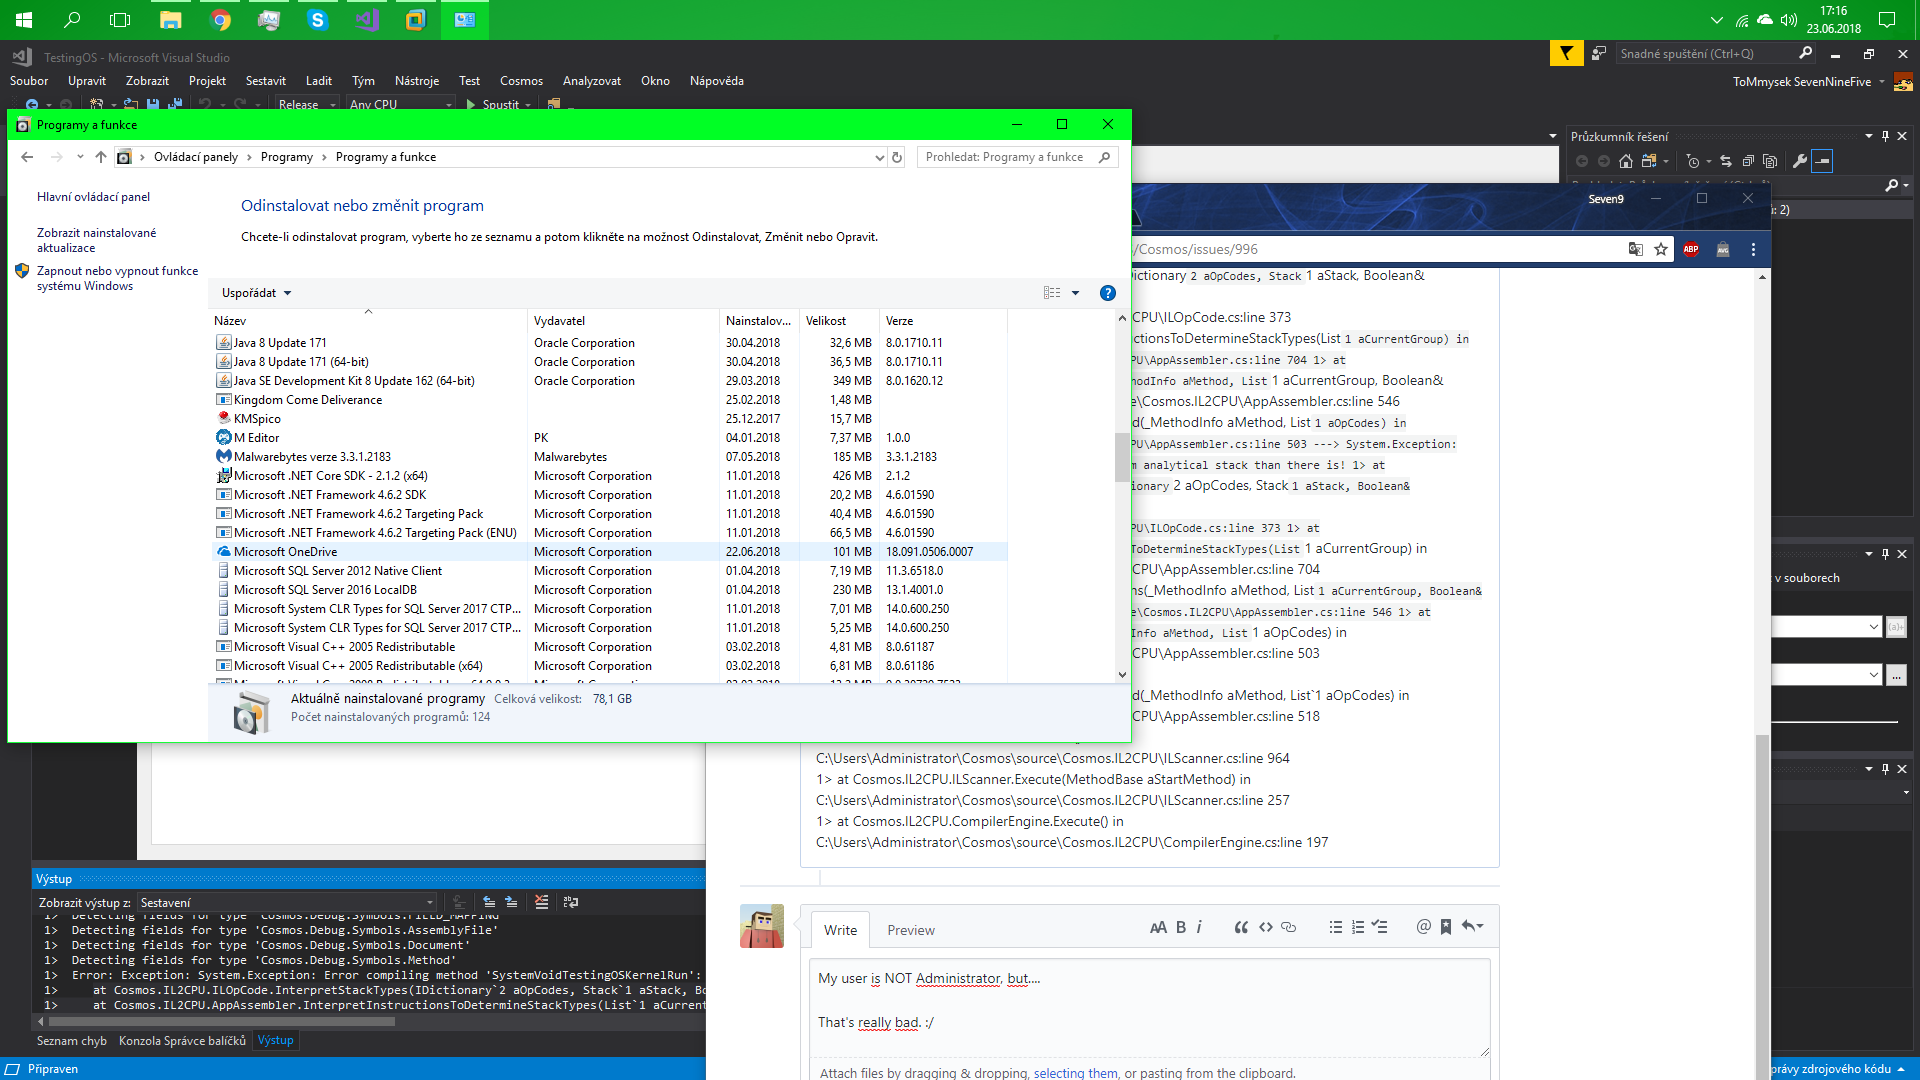Insert inline code using the code icon
The width and height of the screenshot is (1920, 1080).
pyautogui.click(x=1265, y=927)
